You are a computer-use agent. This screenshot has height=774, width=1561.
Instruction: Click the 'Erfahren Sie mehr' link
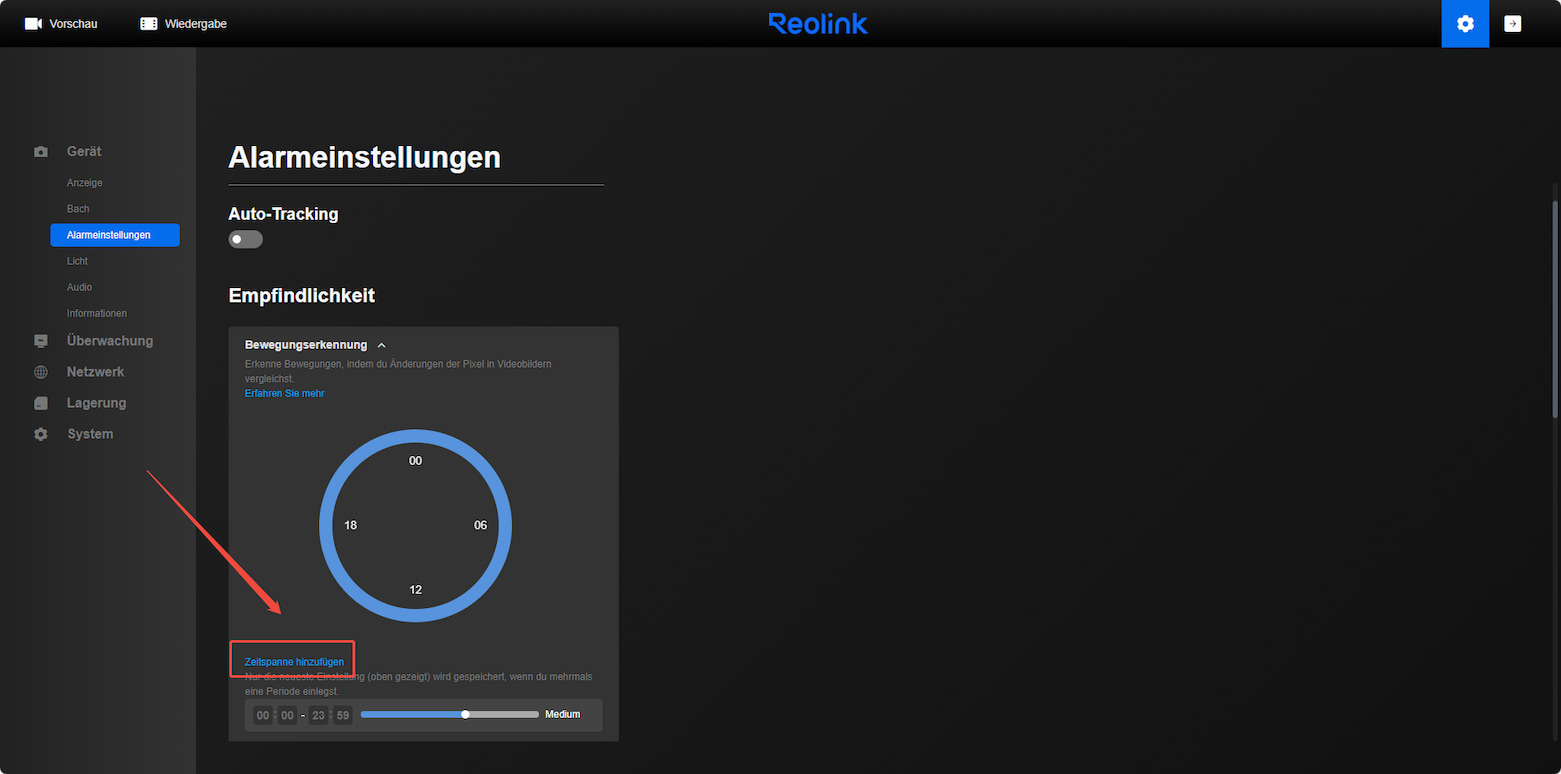(284, 393)
